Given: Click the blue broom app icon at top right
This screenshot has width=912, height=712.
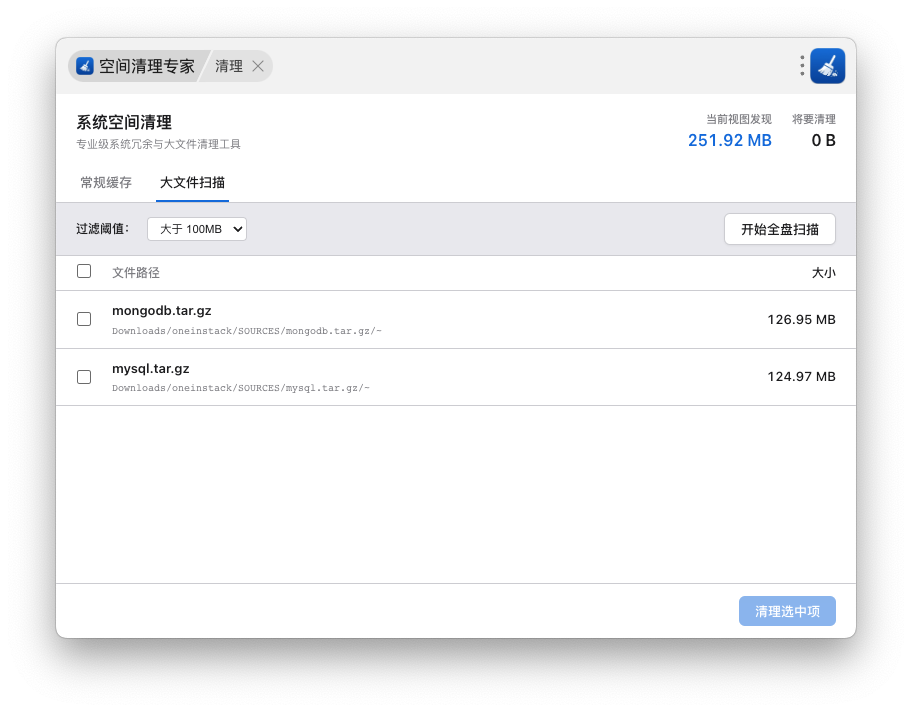Looking at the screenshot, I should click(x=827, y=66).
